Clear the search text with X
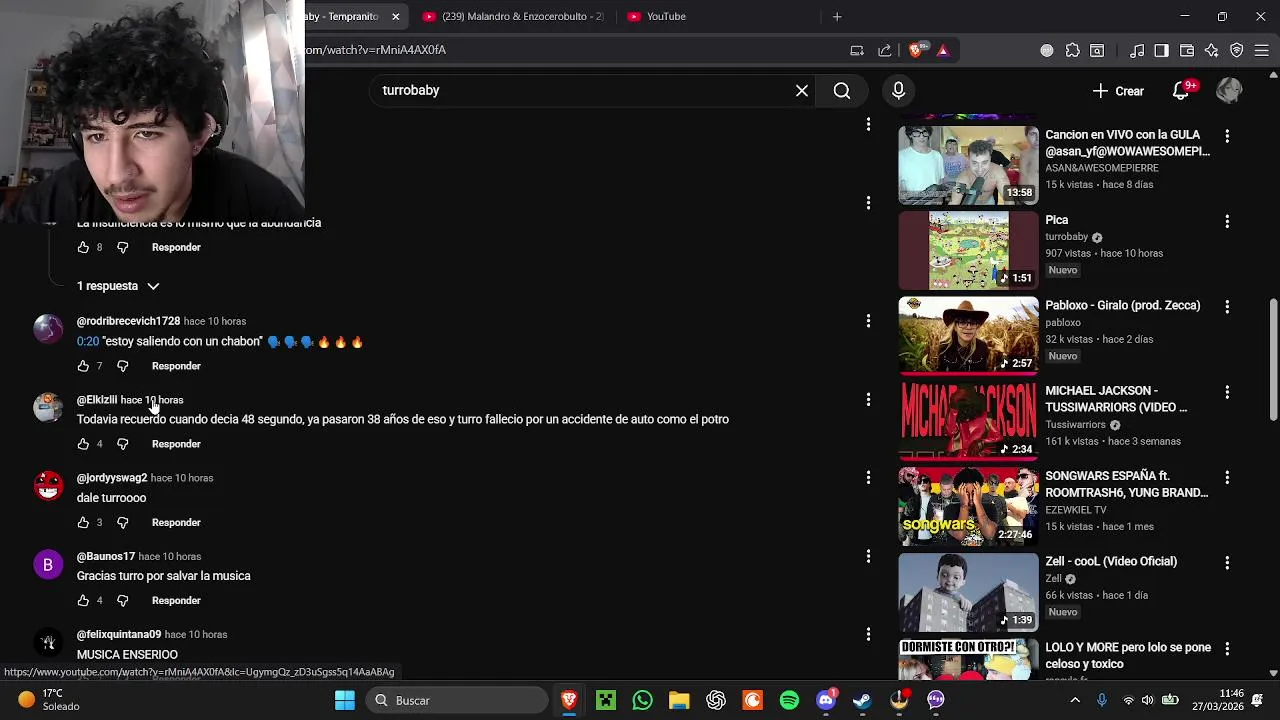The image size is (1280, 720). pos(802,91)
